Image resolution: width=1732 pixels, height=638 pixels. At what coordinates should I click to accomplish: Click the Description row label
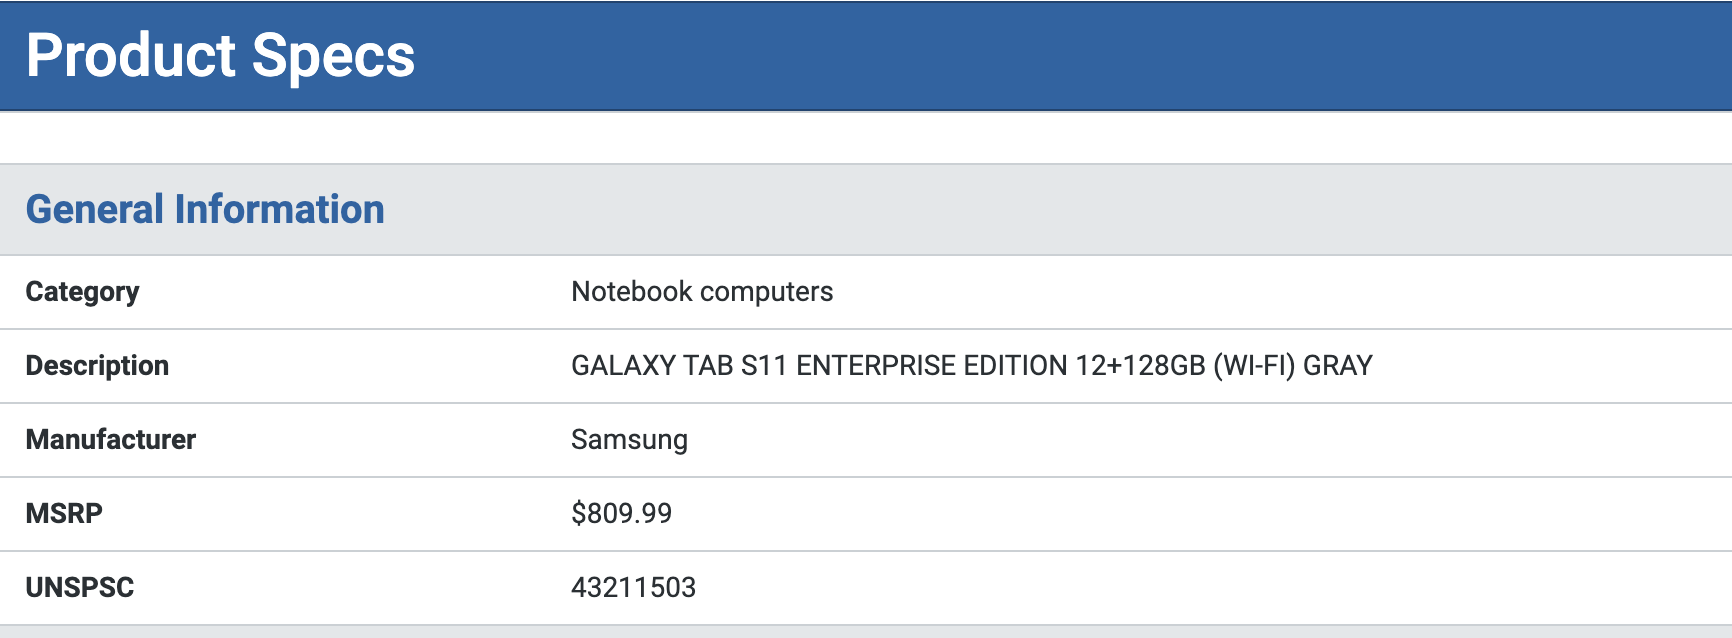click(x=97, y=366)
